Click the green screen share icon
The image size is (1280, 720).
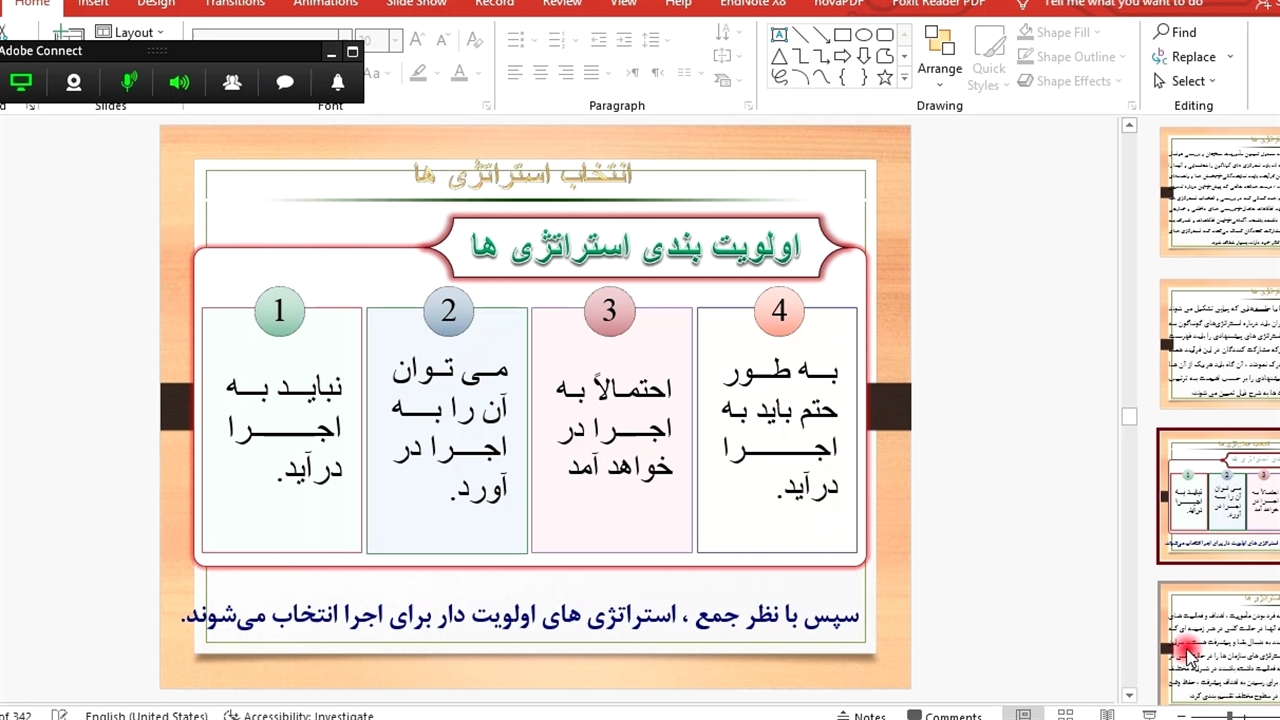[21, 82]
